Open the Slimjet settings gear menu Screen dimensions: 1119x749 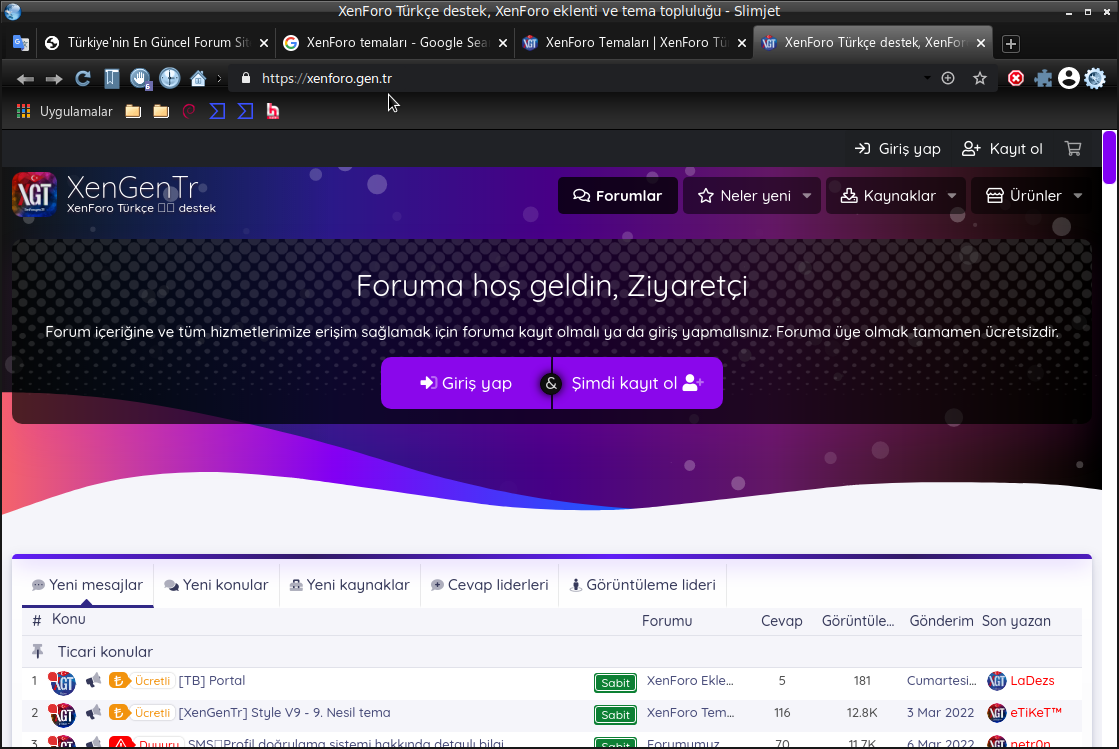coord(1095,78)
